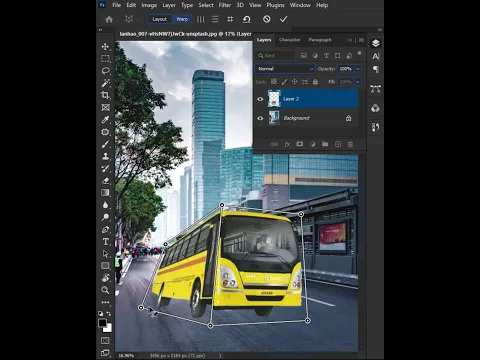Add a layer mask

pyautogui.click(x=300, y=144)
